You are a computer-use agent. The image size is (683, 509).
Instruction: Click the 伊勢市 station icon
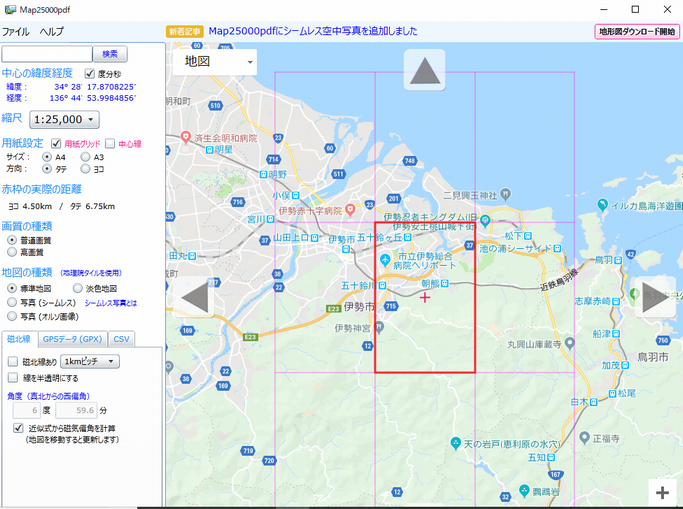click(x=346, y=249)
